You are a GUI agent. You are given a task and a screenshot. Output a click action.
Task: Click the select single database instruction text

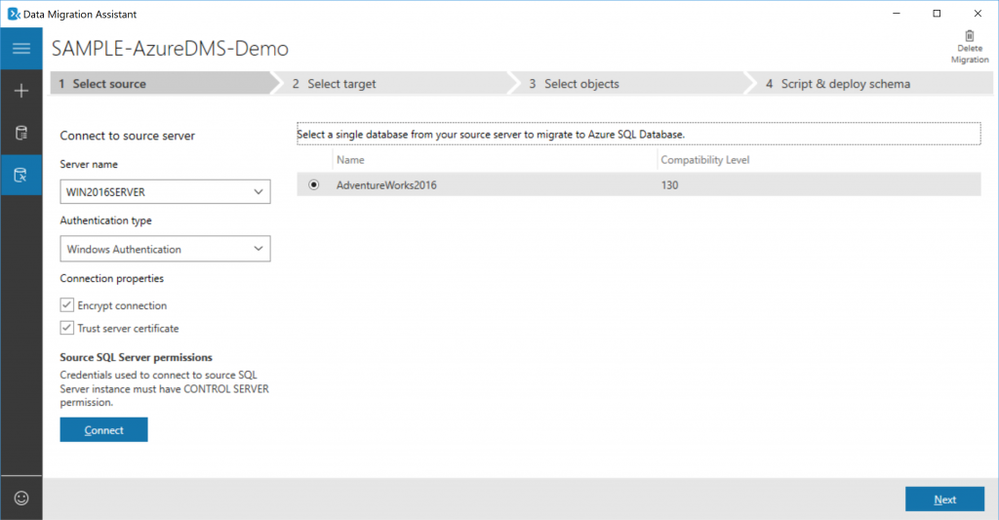pos(491,134)
